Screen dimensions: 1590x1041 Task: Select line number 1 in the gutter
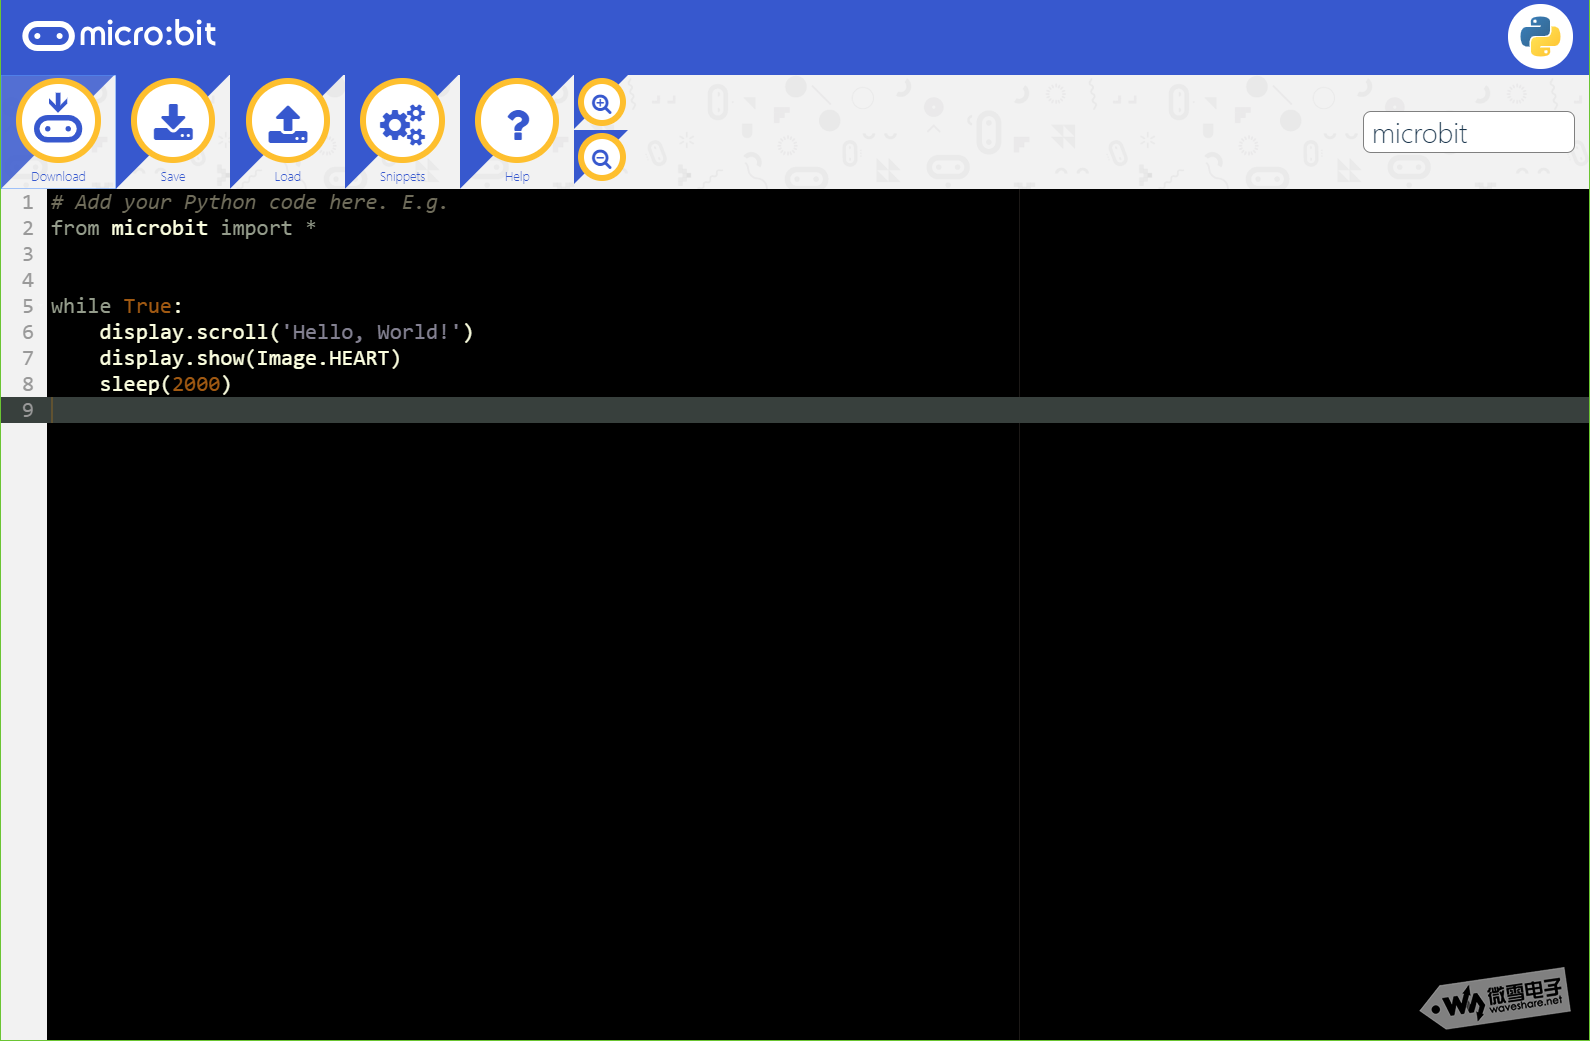coord(28,202)
